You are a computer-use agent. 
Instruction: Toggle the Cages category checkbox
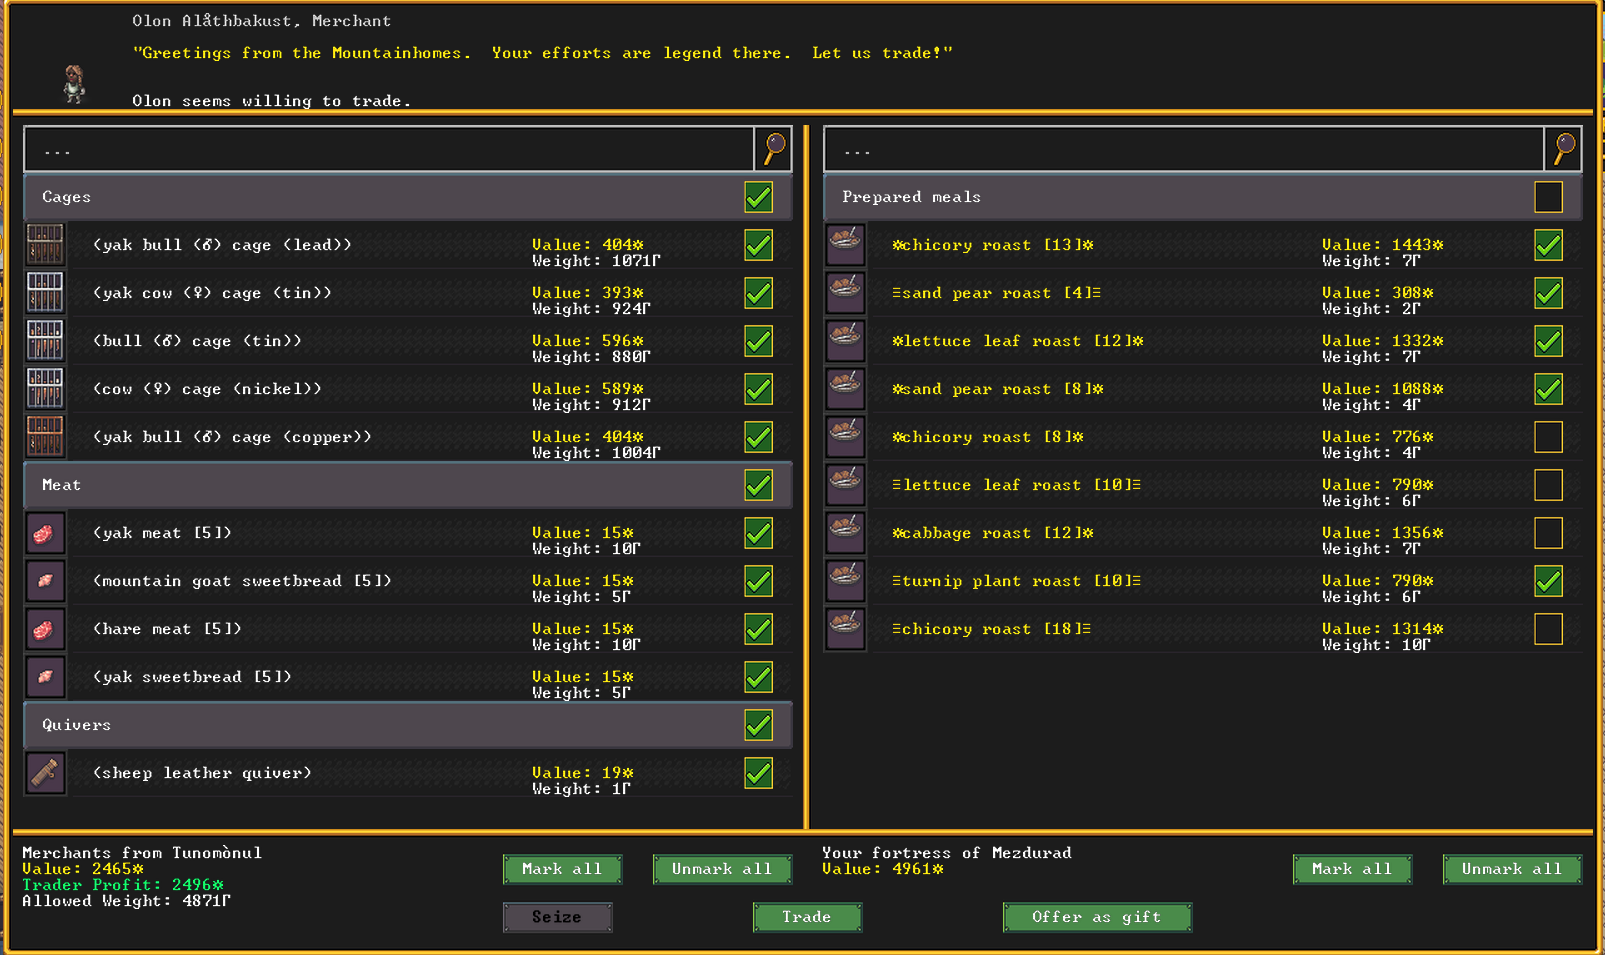coord(758,197)
